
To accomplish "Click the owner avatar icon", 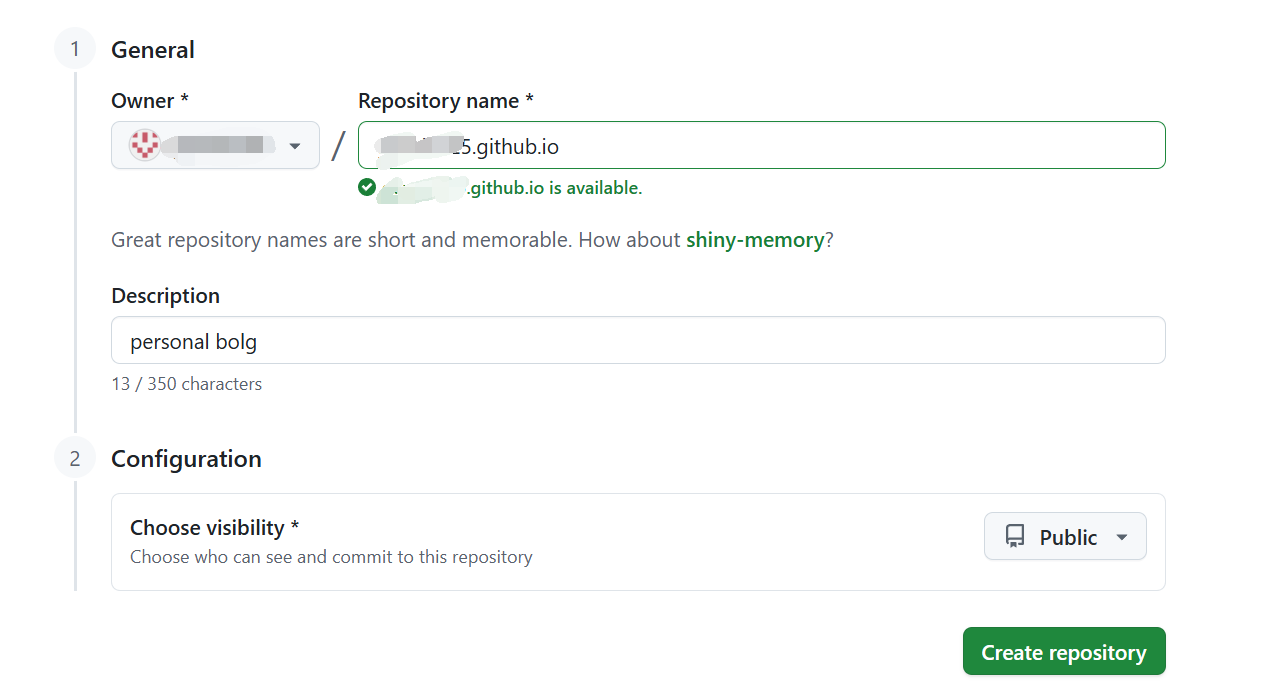I will click(145, 146).
